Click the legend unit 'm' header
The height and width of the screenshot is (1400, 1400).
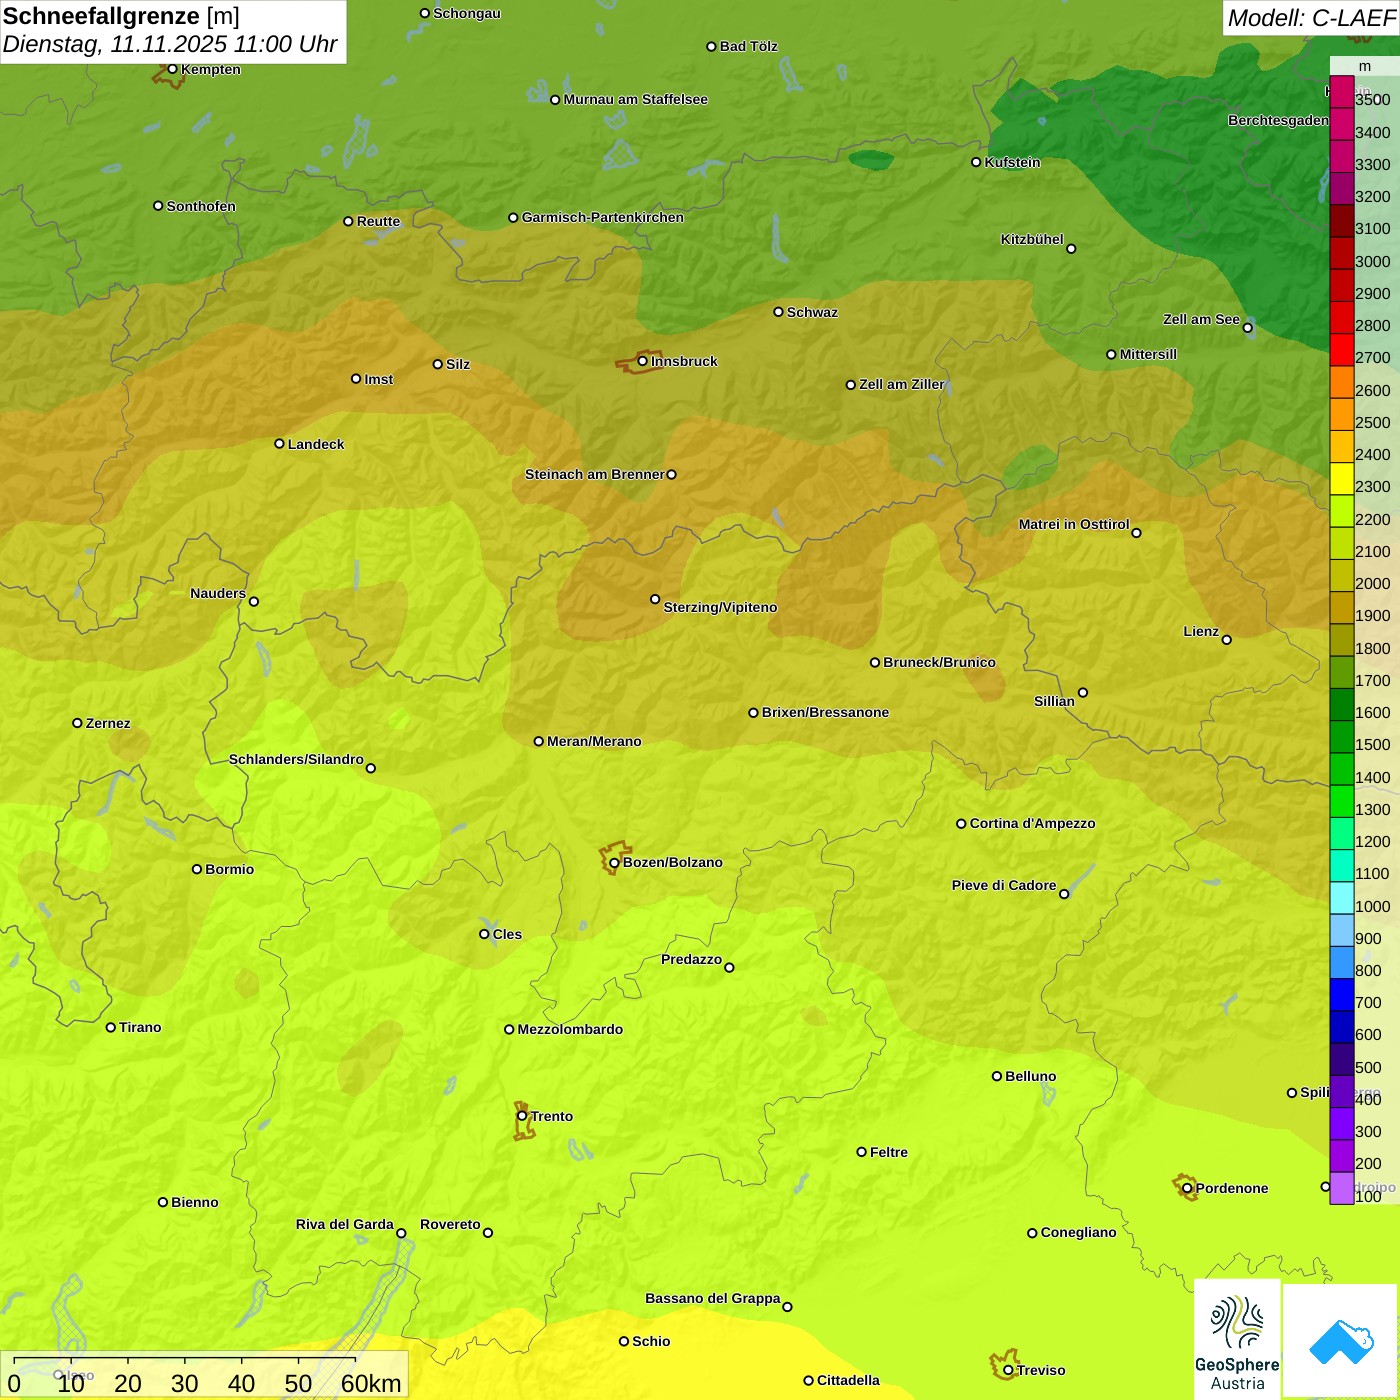point(1365,66)
